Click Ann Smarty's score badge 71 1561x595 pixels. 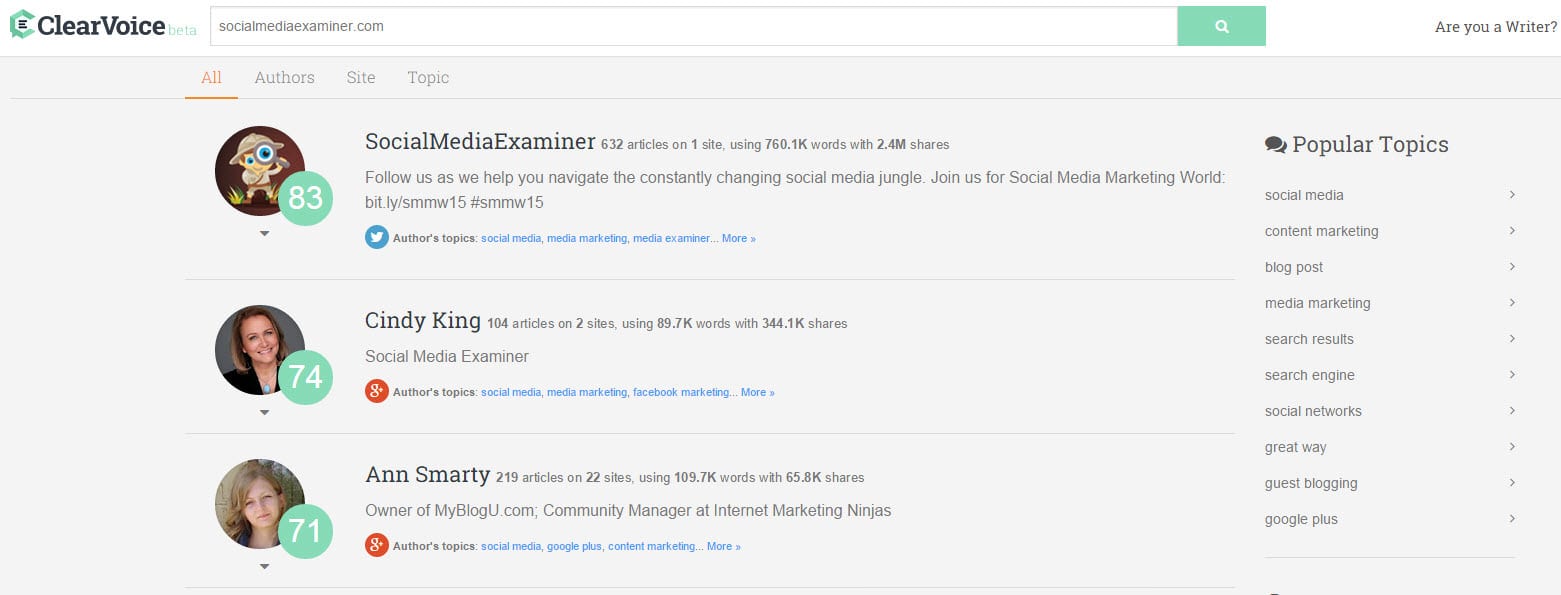[x=304, y=531]
